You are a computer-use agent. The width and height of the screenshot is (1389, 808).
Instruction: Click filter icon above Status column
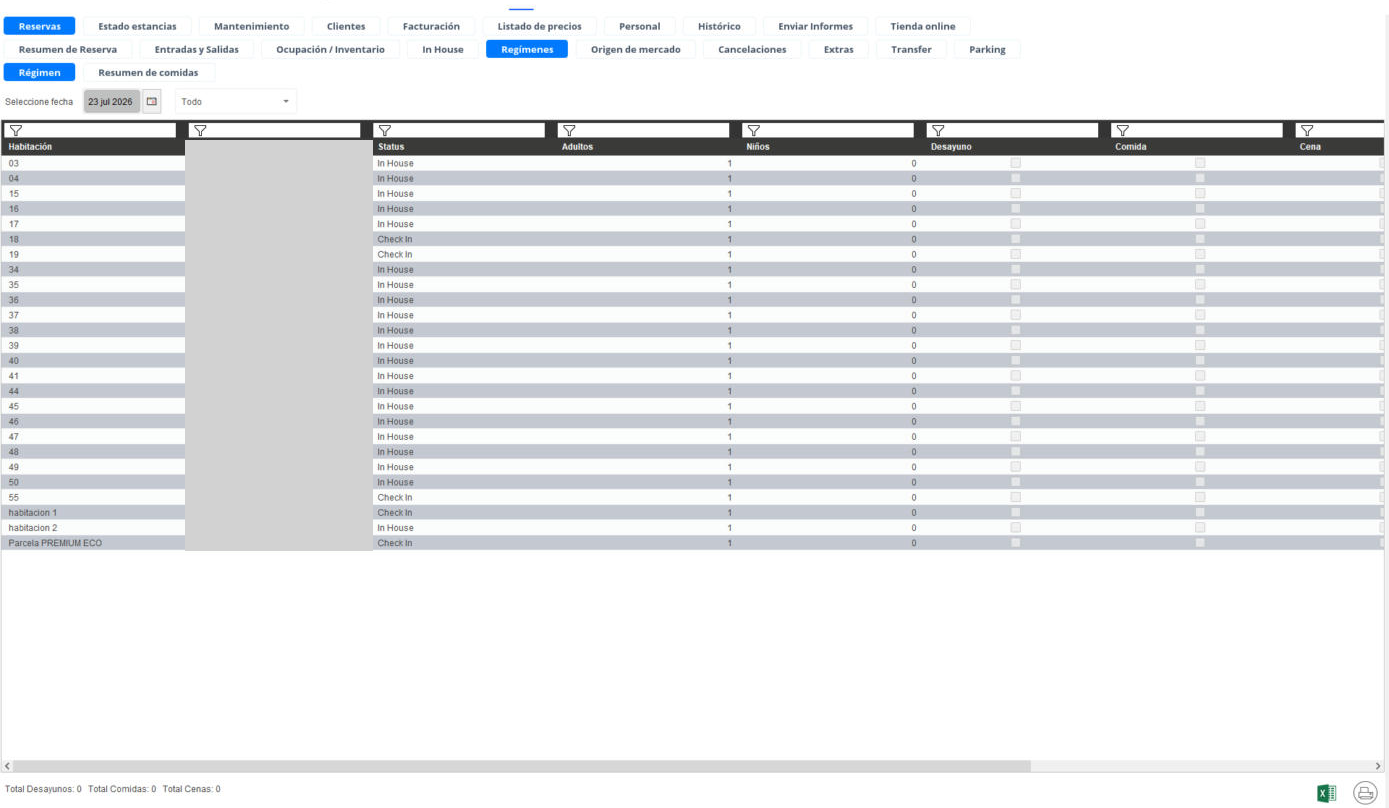pos(384,130)
